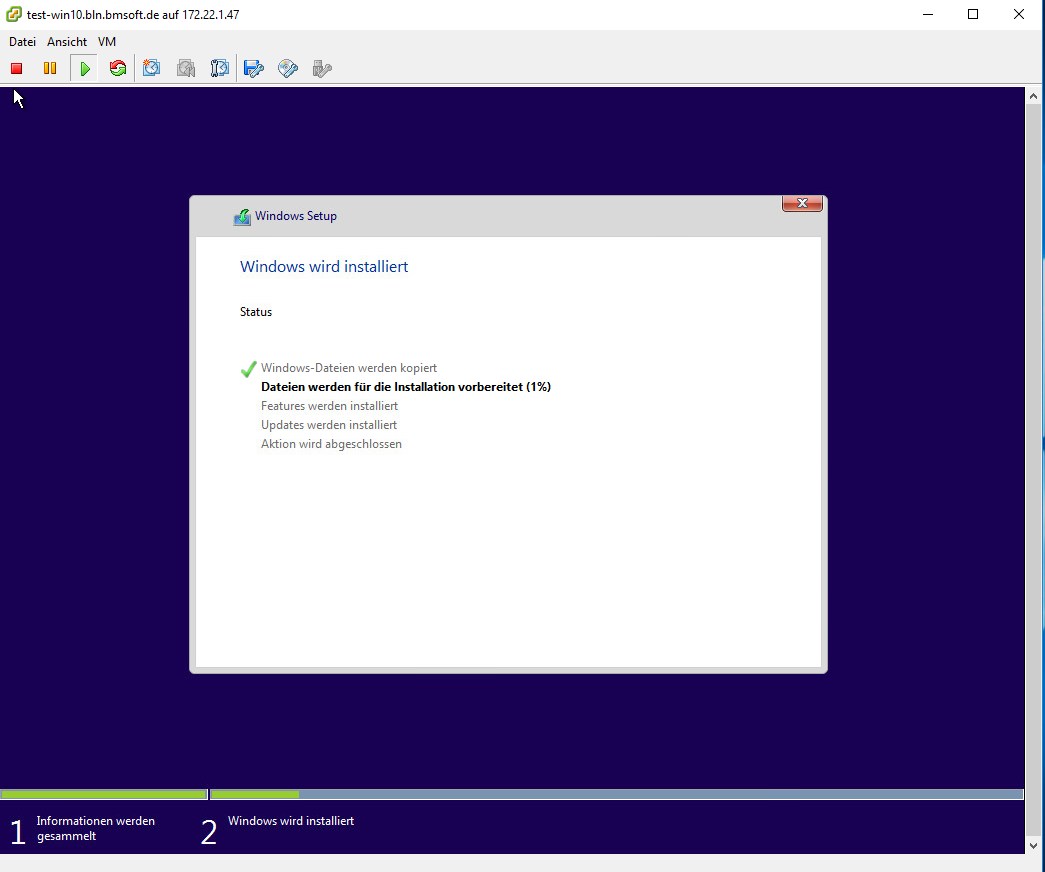Click the scrollbar down arrow
The image size is (1045, 872).
pyautogui.click(x=1033, y=845)
